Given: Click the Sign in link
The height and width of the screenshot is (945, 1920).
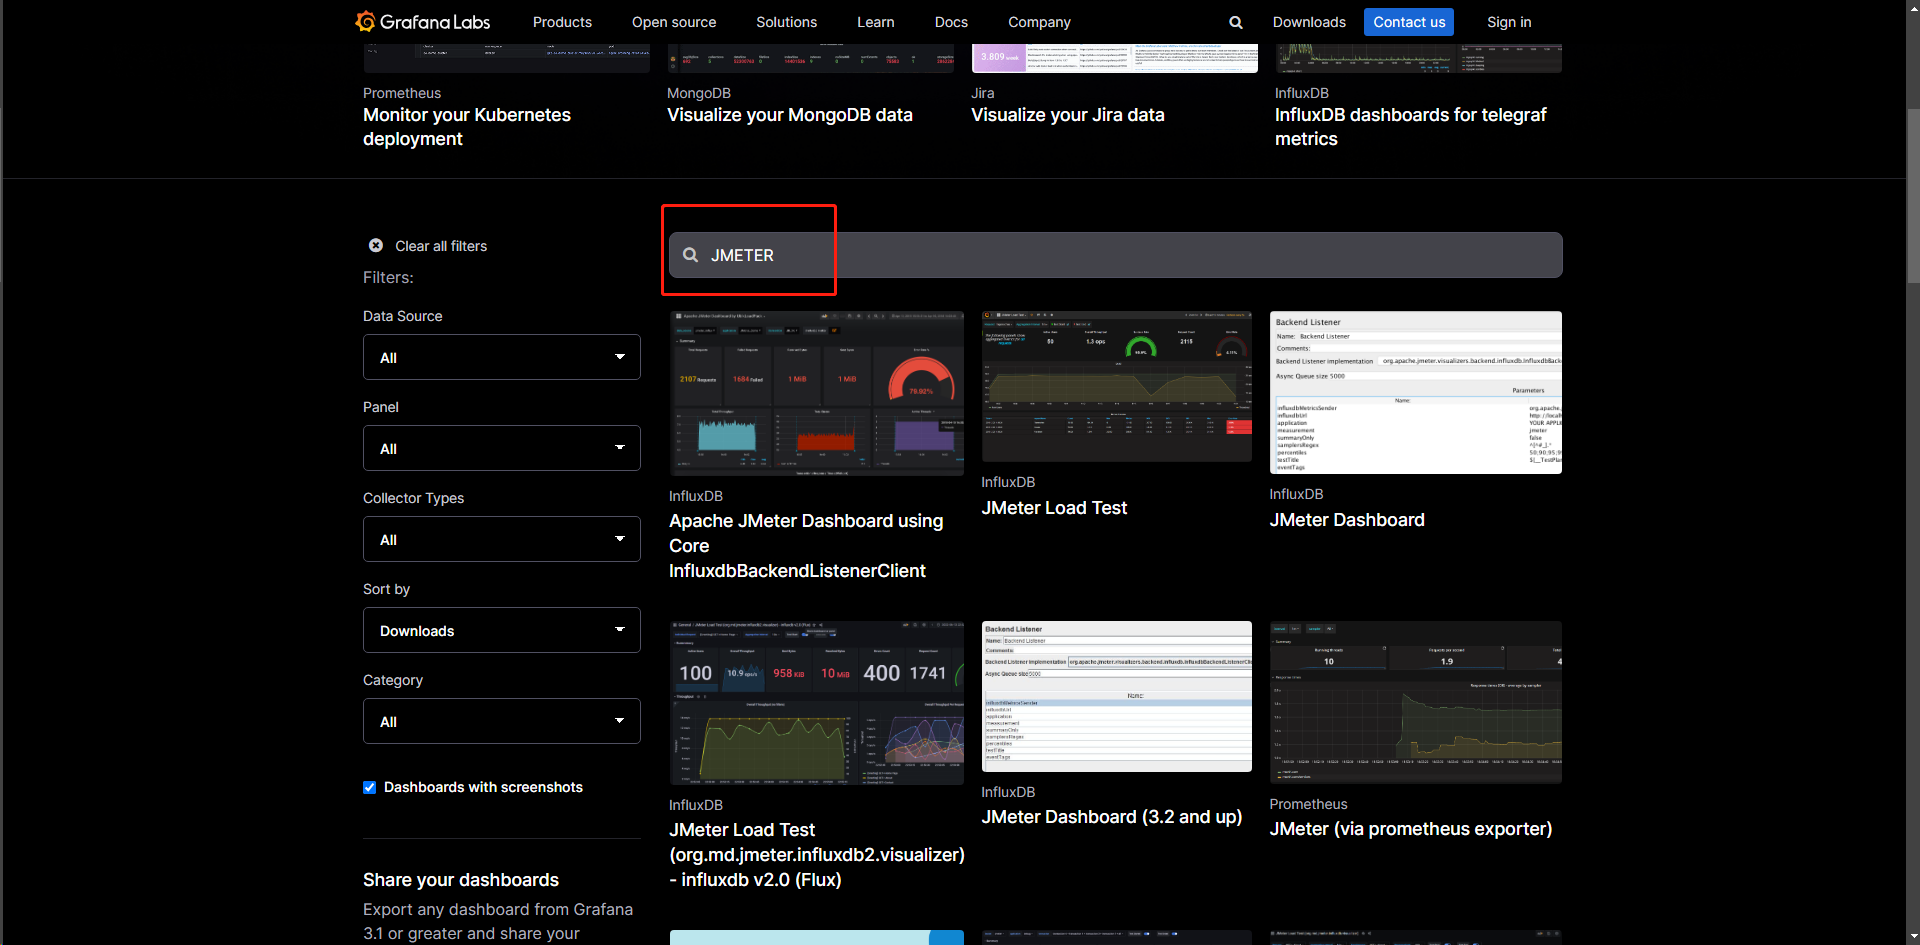Looking at the screenshot, I should tap(1509, 22).
